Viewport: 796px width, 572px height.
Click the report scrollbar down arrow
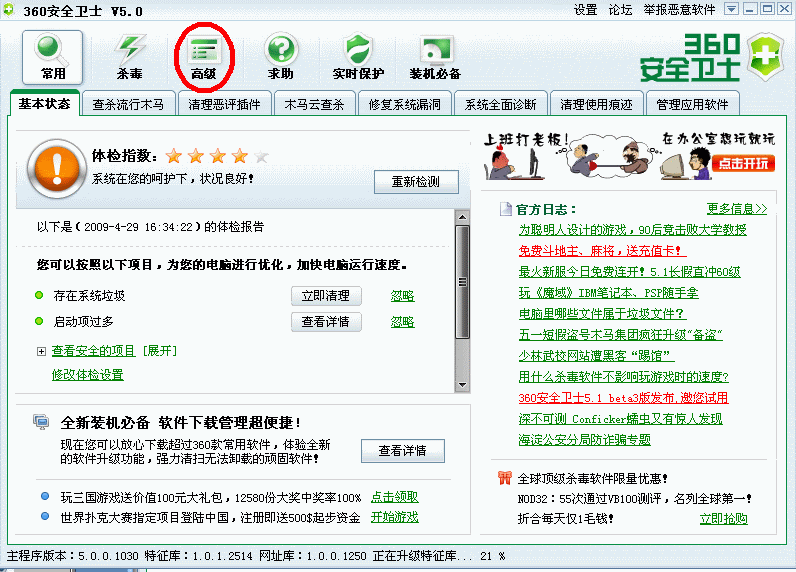tap(461, 385)
